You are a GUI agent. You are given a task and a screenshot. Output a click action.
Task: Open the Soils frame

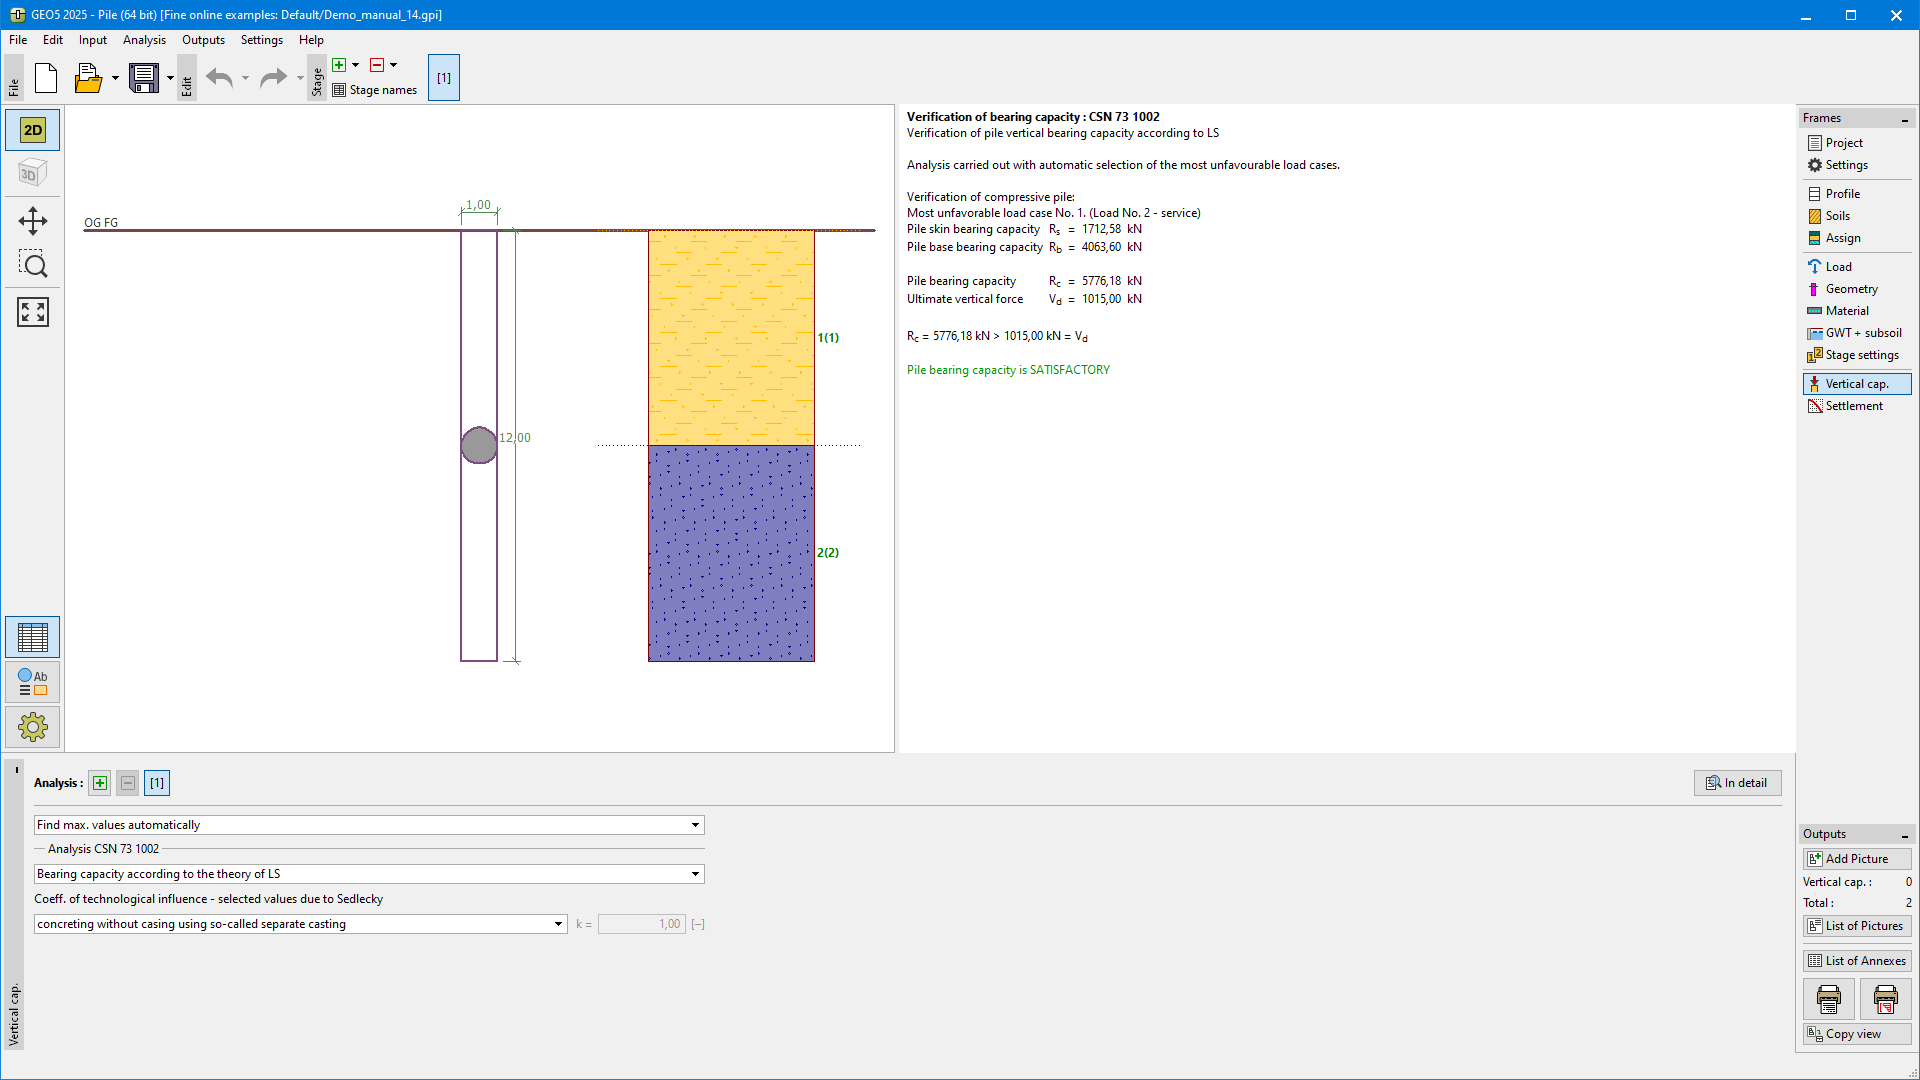click(x=1857, y=216)
